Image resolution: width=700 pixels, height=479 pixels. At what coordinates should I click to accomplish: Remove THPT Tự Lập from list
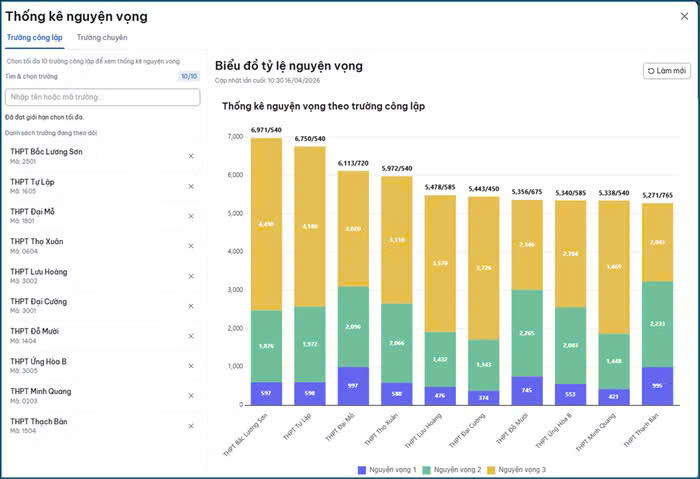pos(191,186)
